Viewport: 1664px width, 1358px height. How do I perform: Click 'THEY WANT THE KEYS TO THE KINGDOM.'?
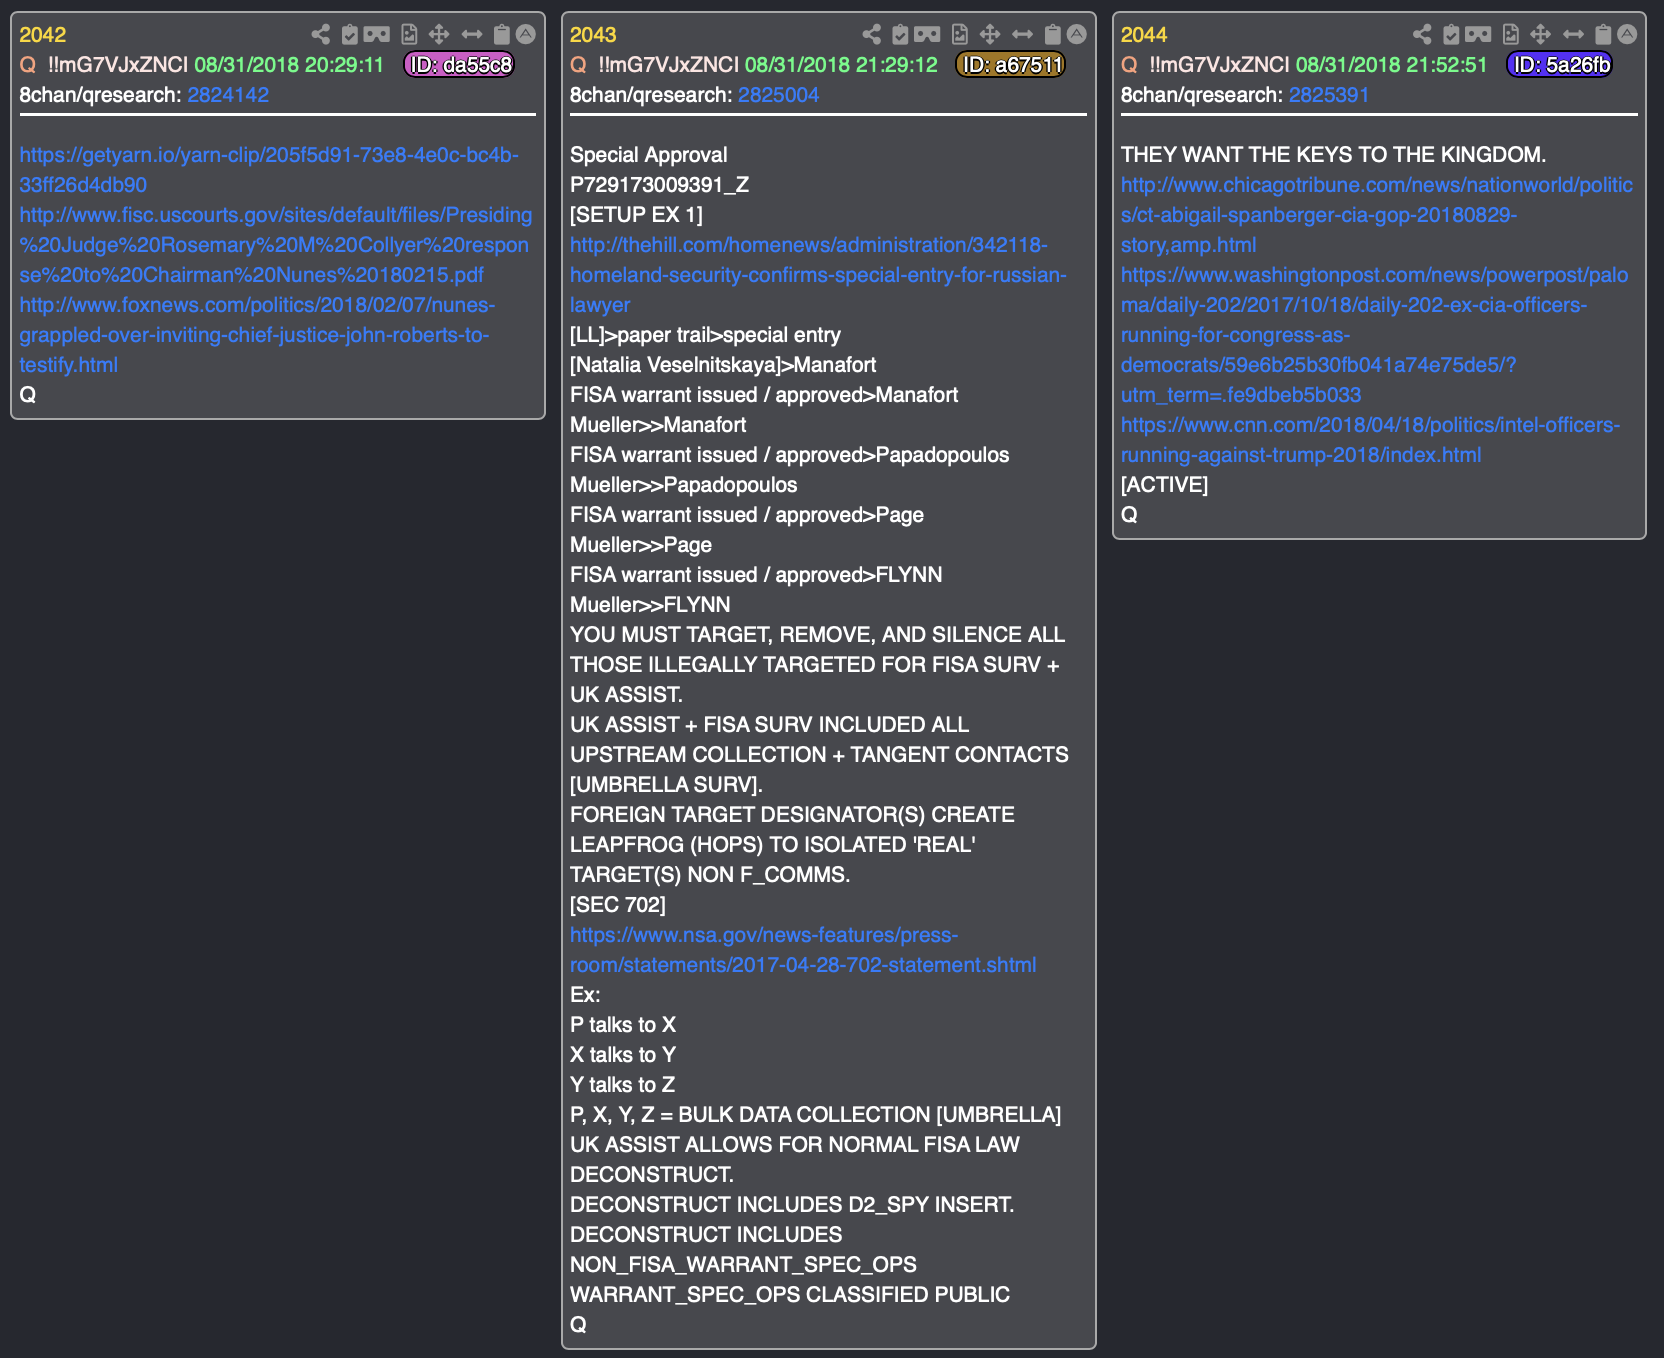1334,155
